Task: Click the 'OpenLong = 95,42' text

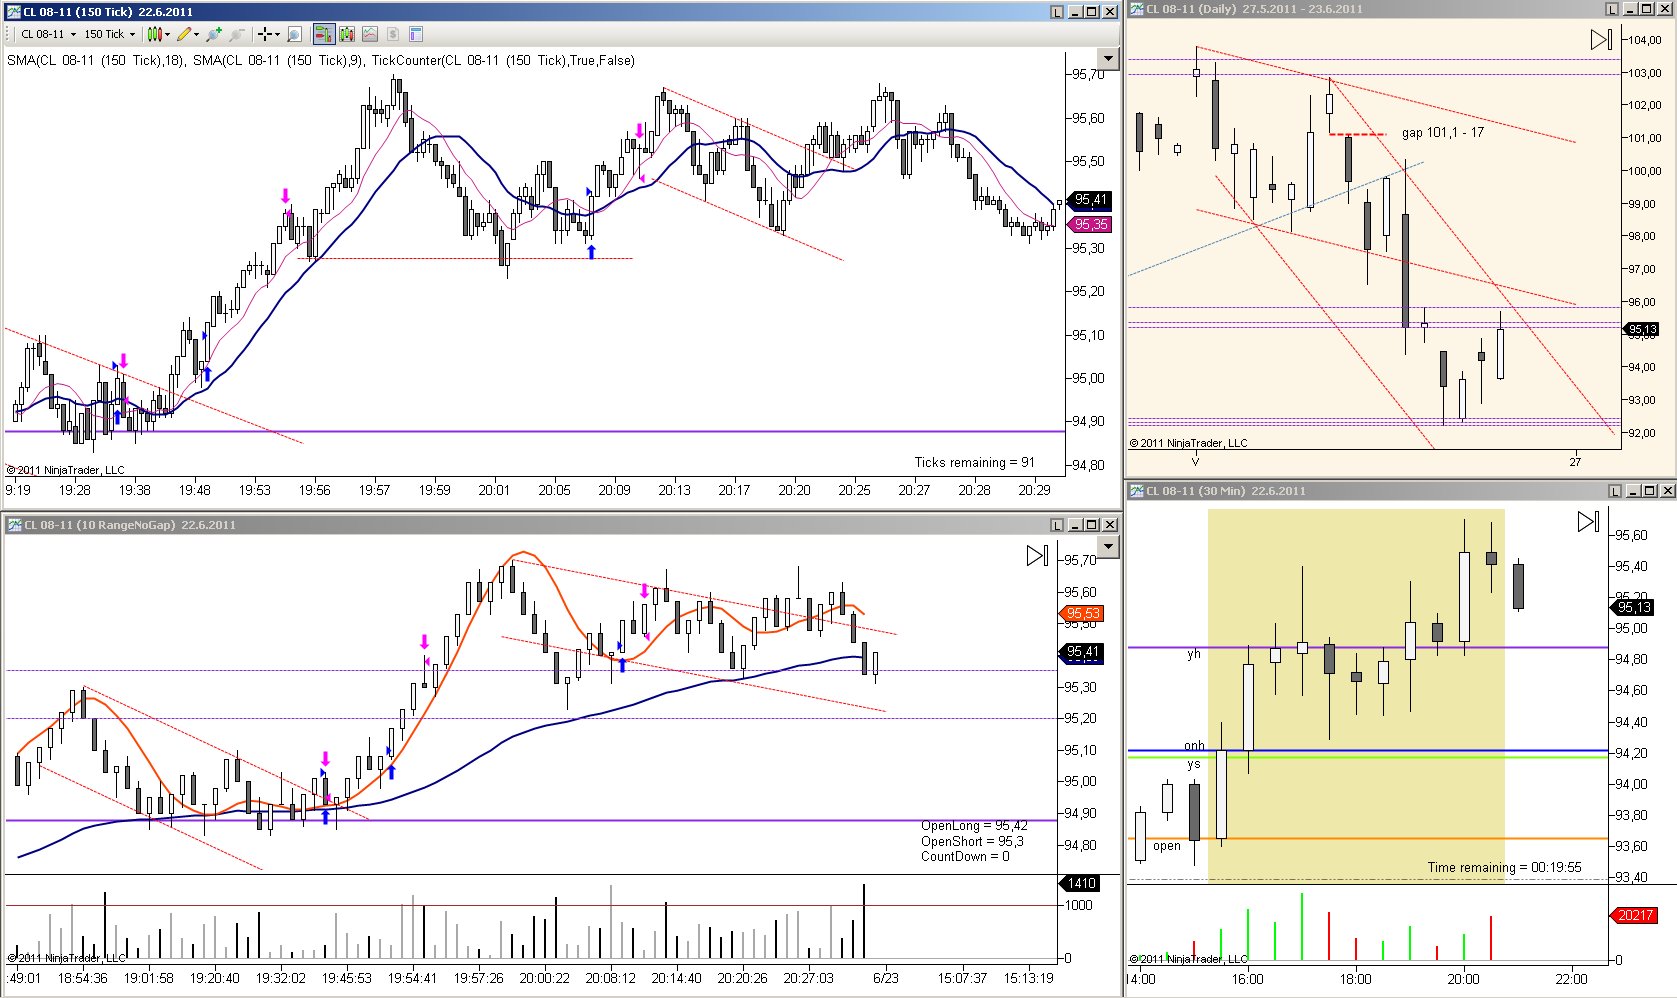Action: (x=974, y=826)
